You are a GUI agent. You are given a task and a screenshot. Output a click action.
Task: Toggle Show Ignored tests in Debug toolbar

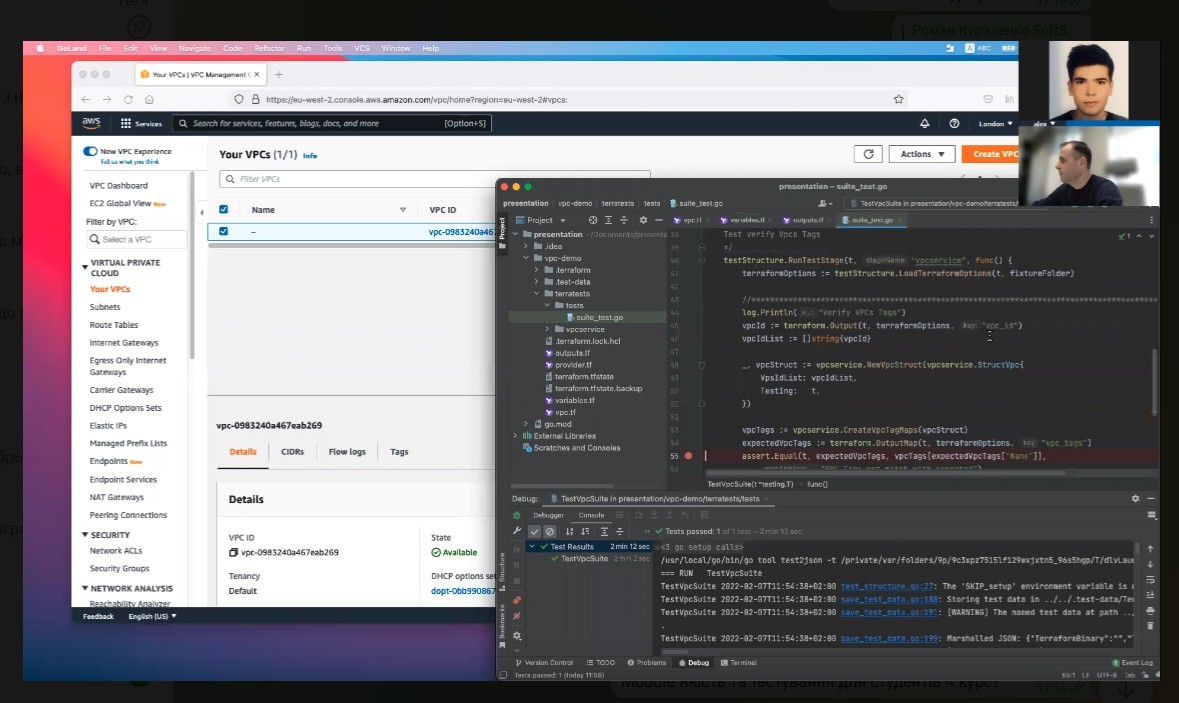pos(550,532)
